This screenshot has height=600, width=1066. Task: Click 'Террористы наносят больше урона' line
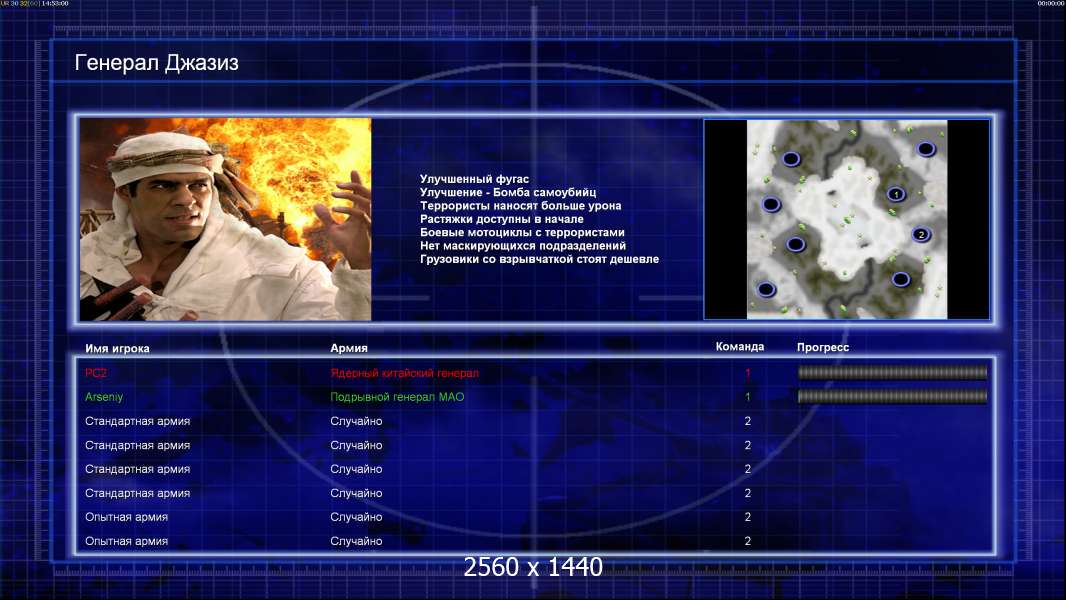coord(520,206)
